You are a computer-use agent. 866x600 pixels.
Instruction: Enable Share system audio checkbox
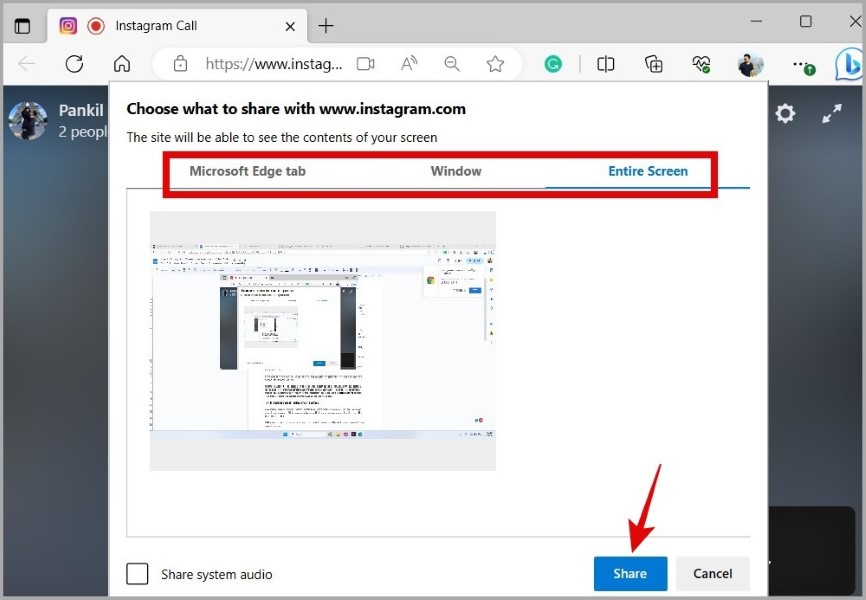point(137,573)
